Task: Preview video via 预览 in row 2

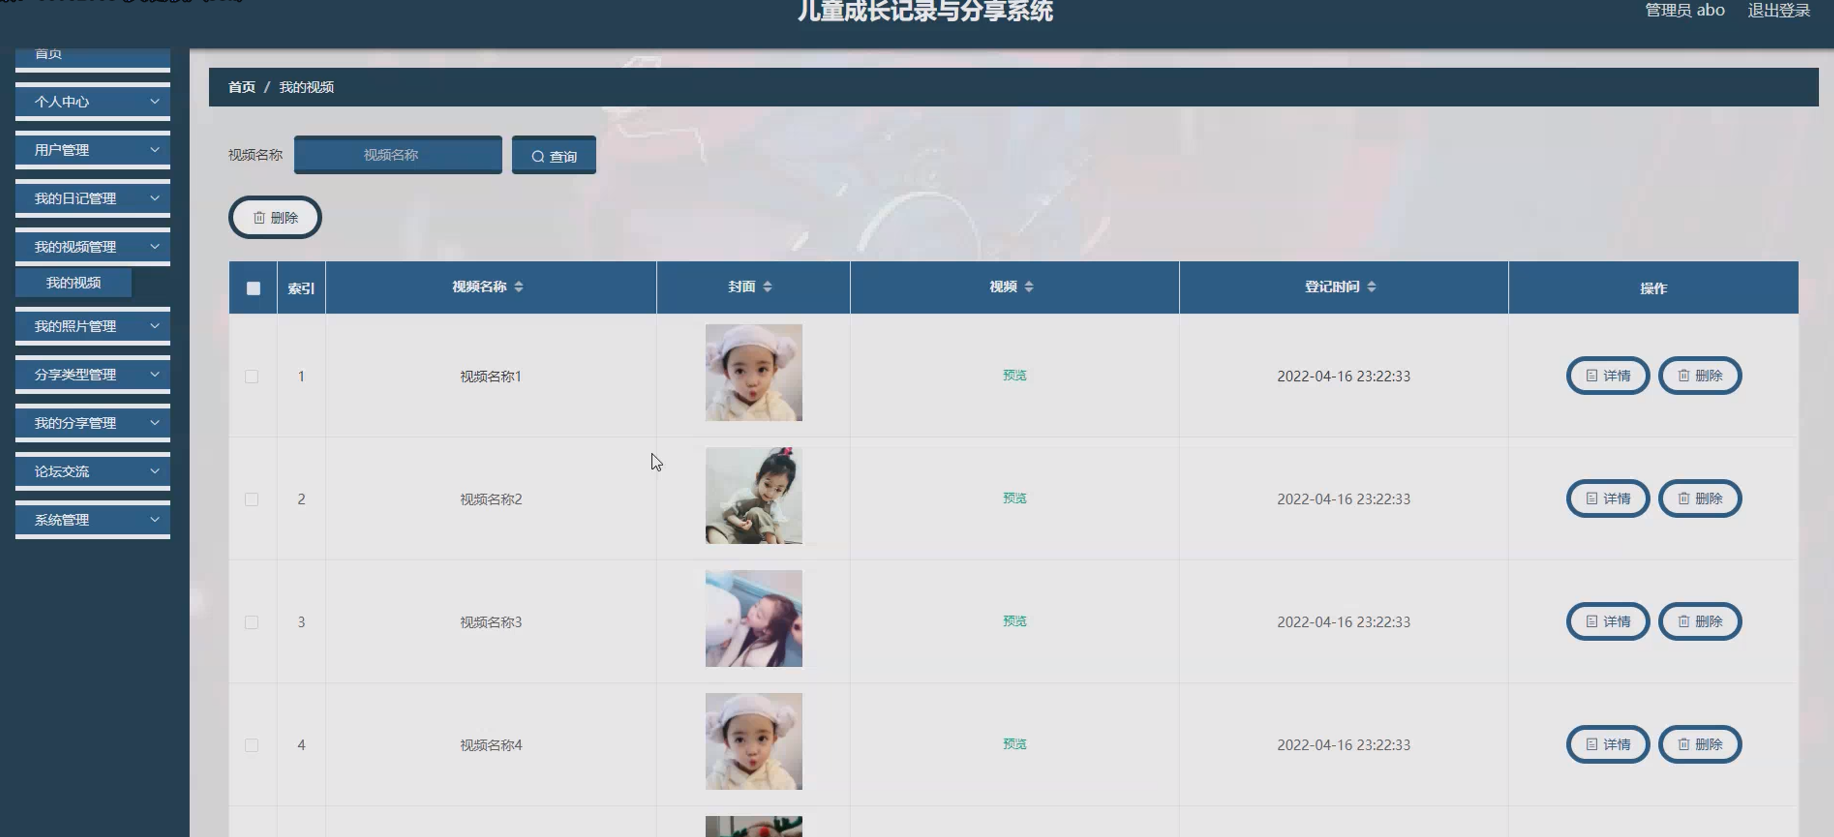Action: (1014, 499)
